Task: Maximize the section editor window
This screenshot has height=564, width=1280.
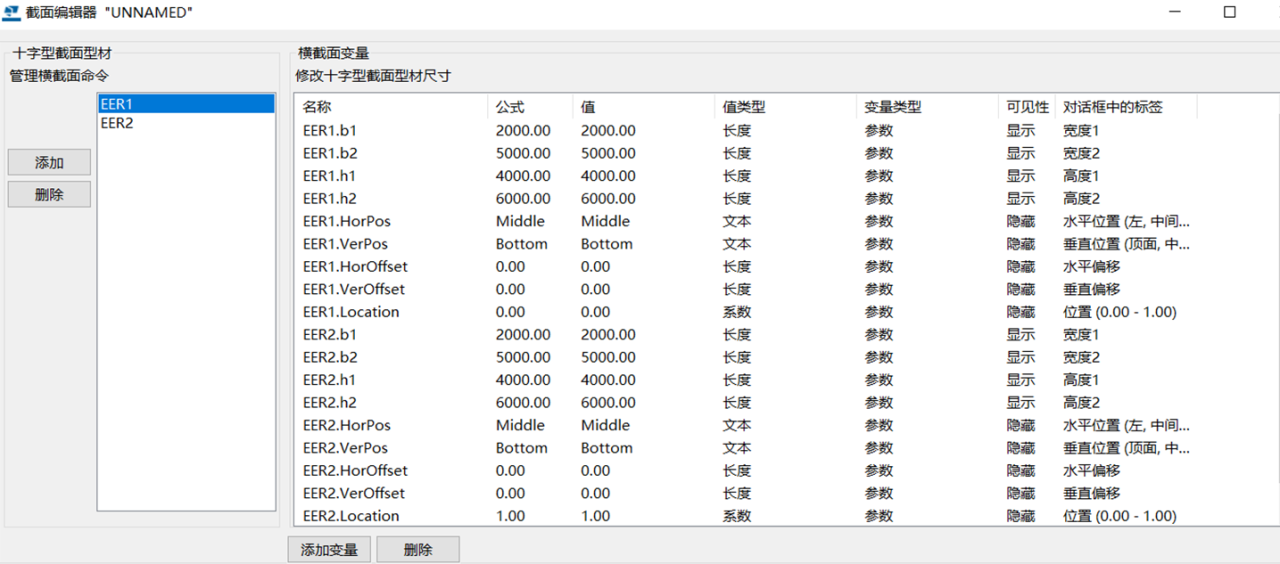Action: pyautogui.click(x=1230, y=12)
